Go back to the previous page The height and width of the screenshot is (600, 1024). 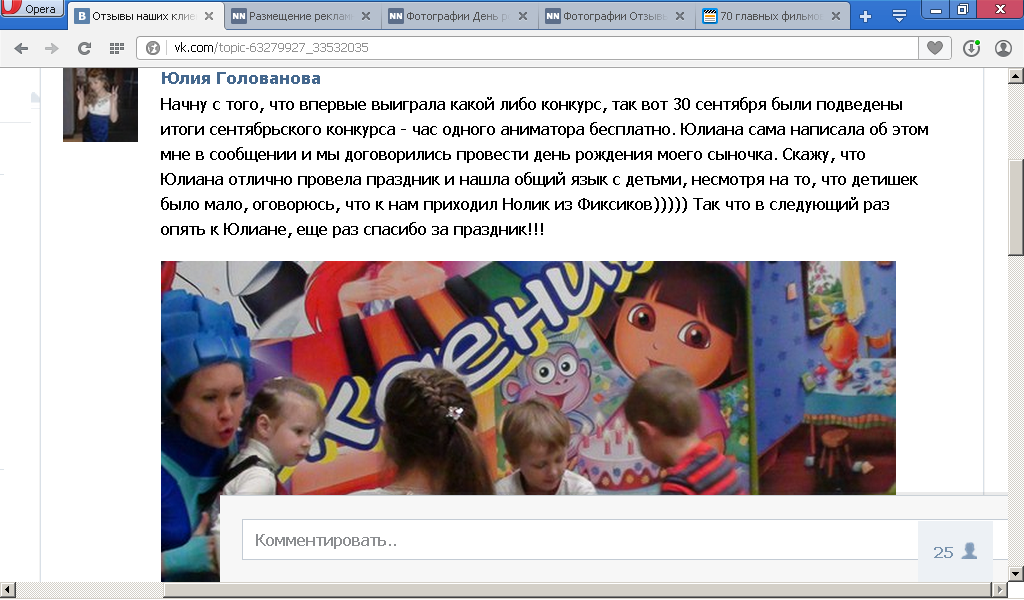(x=21, y=48)
